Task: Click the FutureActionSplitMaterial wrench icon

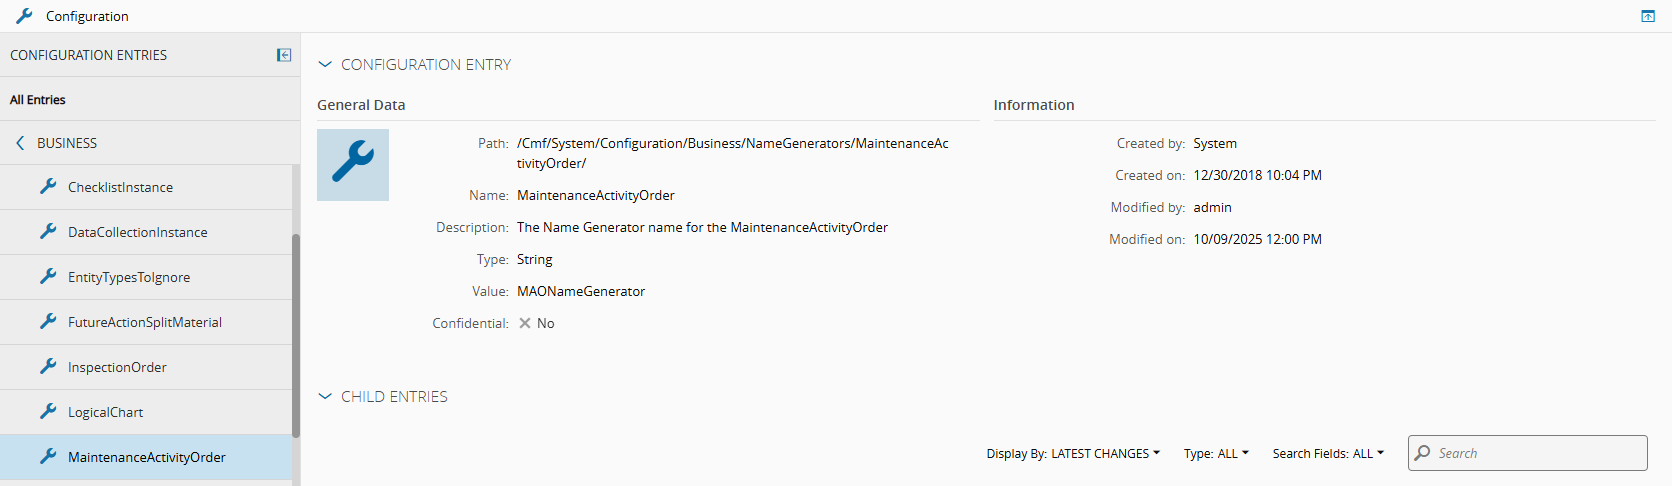Action: coord(48,321)
